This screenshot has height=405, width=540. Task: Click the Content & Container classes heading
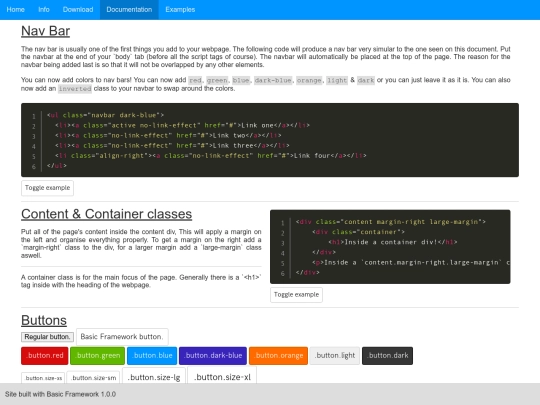[106, 214]
